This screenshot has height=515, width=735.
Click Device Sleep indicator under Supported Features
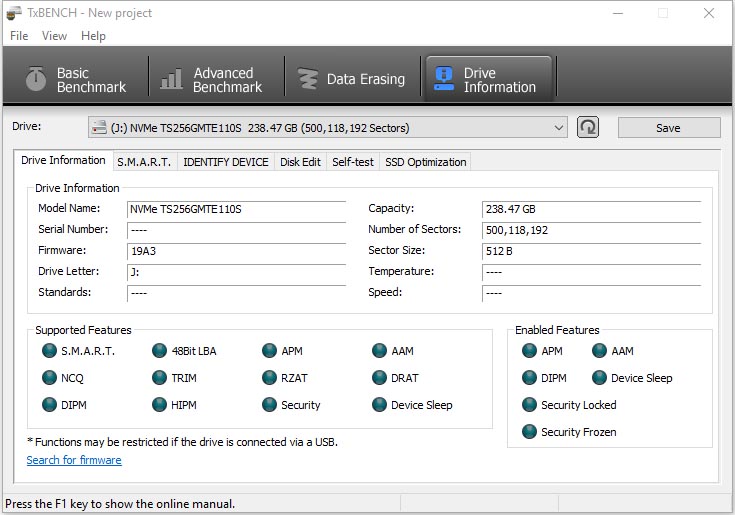point(379,404)
